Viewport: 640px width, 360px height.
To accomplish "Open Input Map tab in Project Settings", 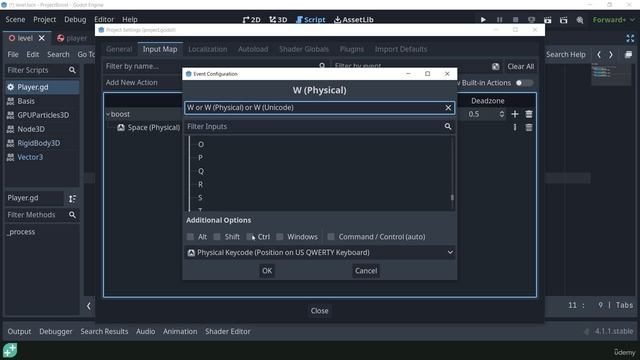I will (x=160, y=49).
